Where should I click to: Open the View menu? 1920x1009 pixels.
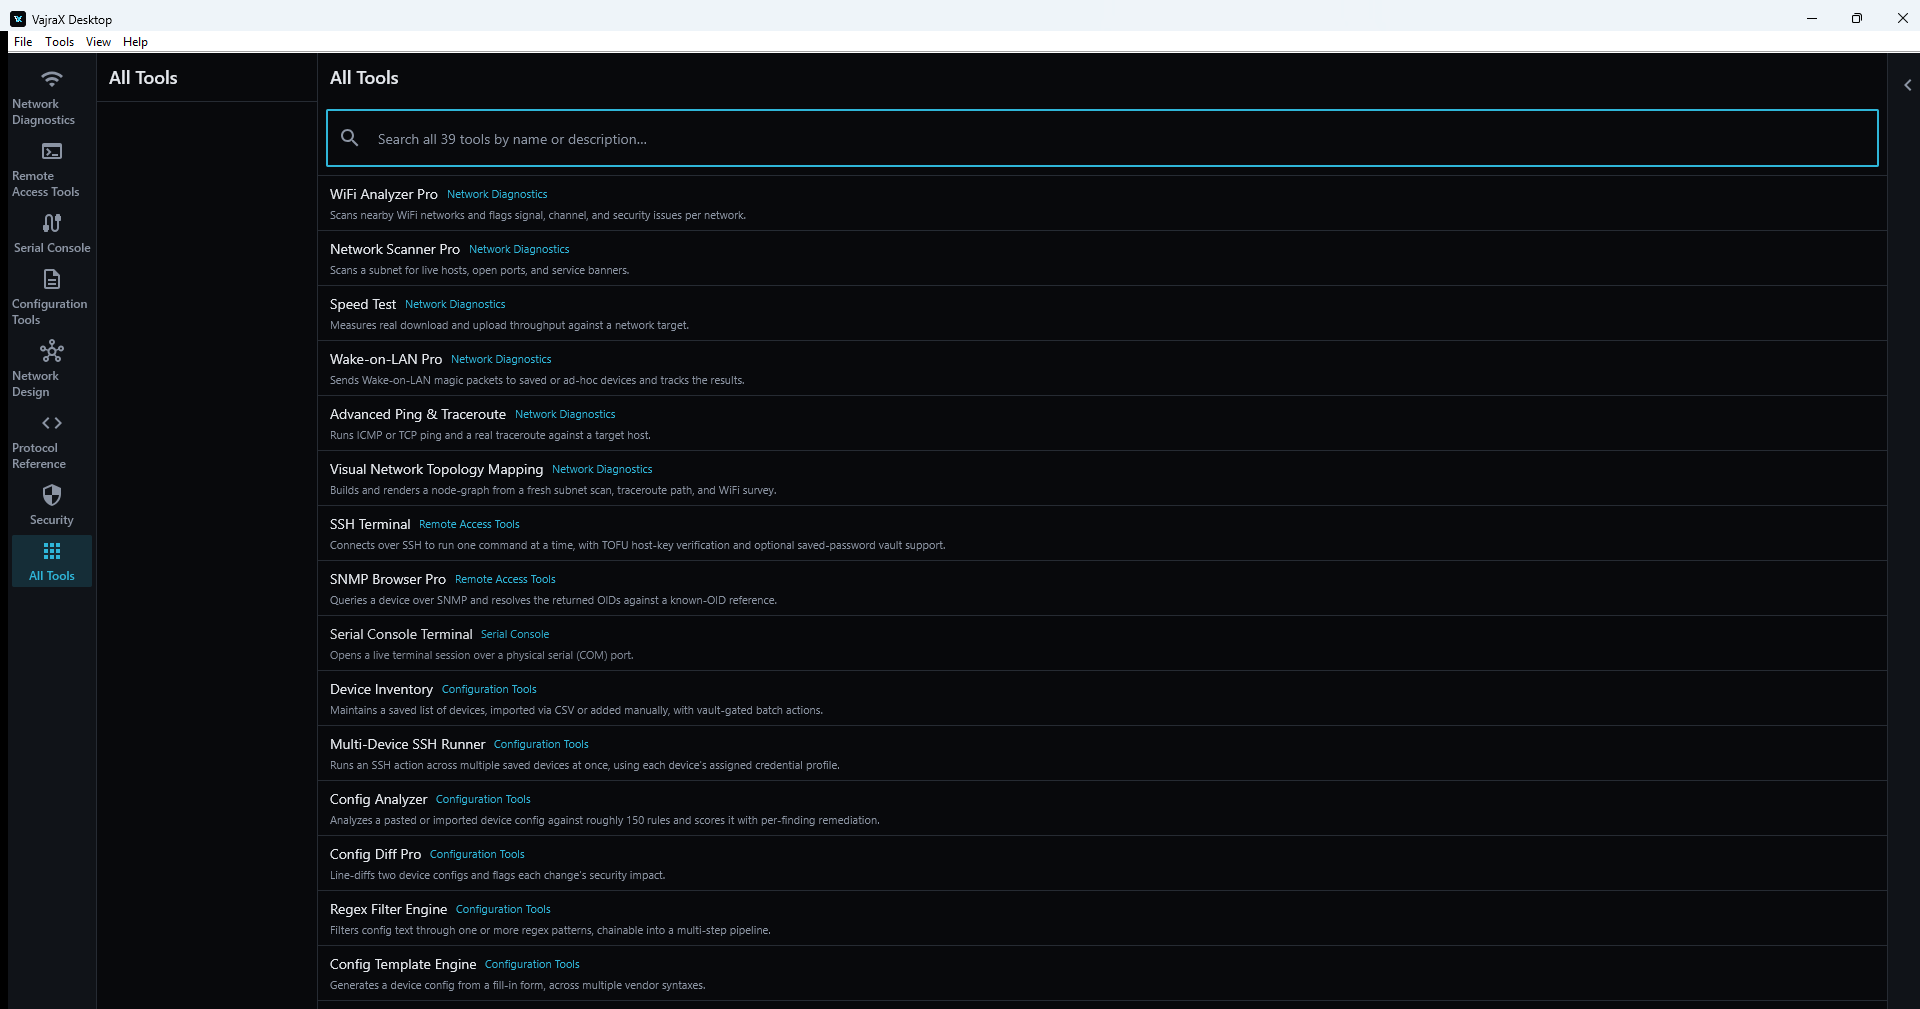pyautogui.click(x=98, y=42)
